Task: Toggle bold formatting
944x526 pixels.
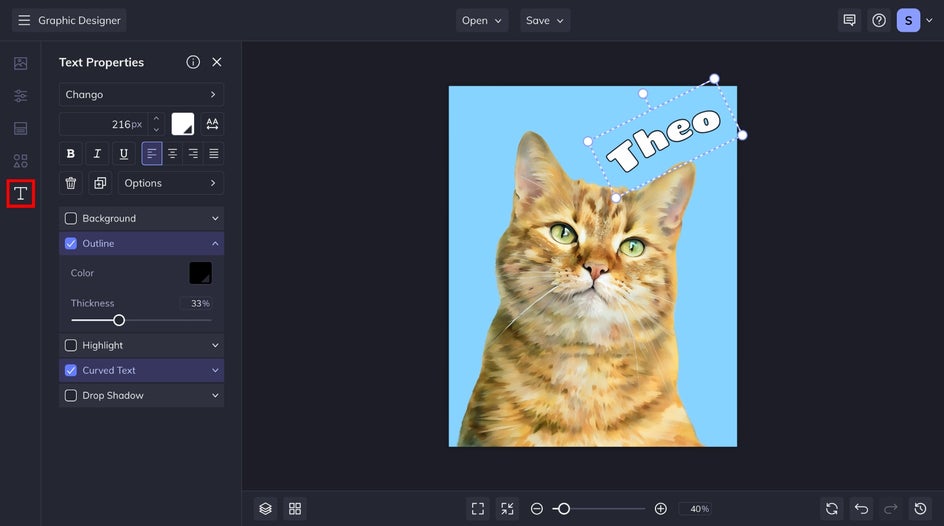Action: (70, 153)
